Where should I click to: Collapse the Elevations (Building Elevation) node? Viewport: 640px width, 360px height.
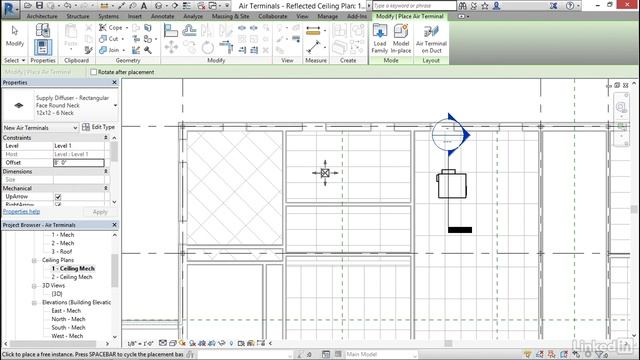point(34,302)
